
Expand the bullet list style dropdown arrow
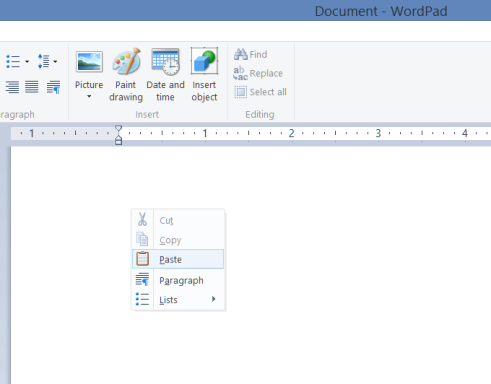tap(27, 61)
